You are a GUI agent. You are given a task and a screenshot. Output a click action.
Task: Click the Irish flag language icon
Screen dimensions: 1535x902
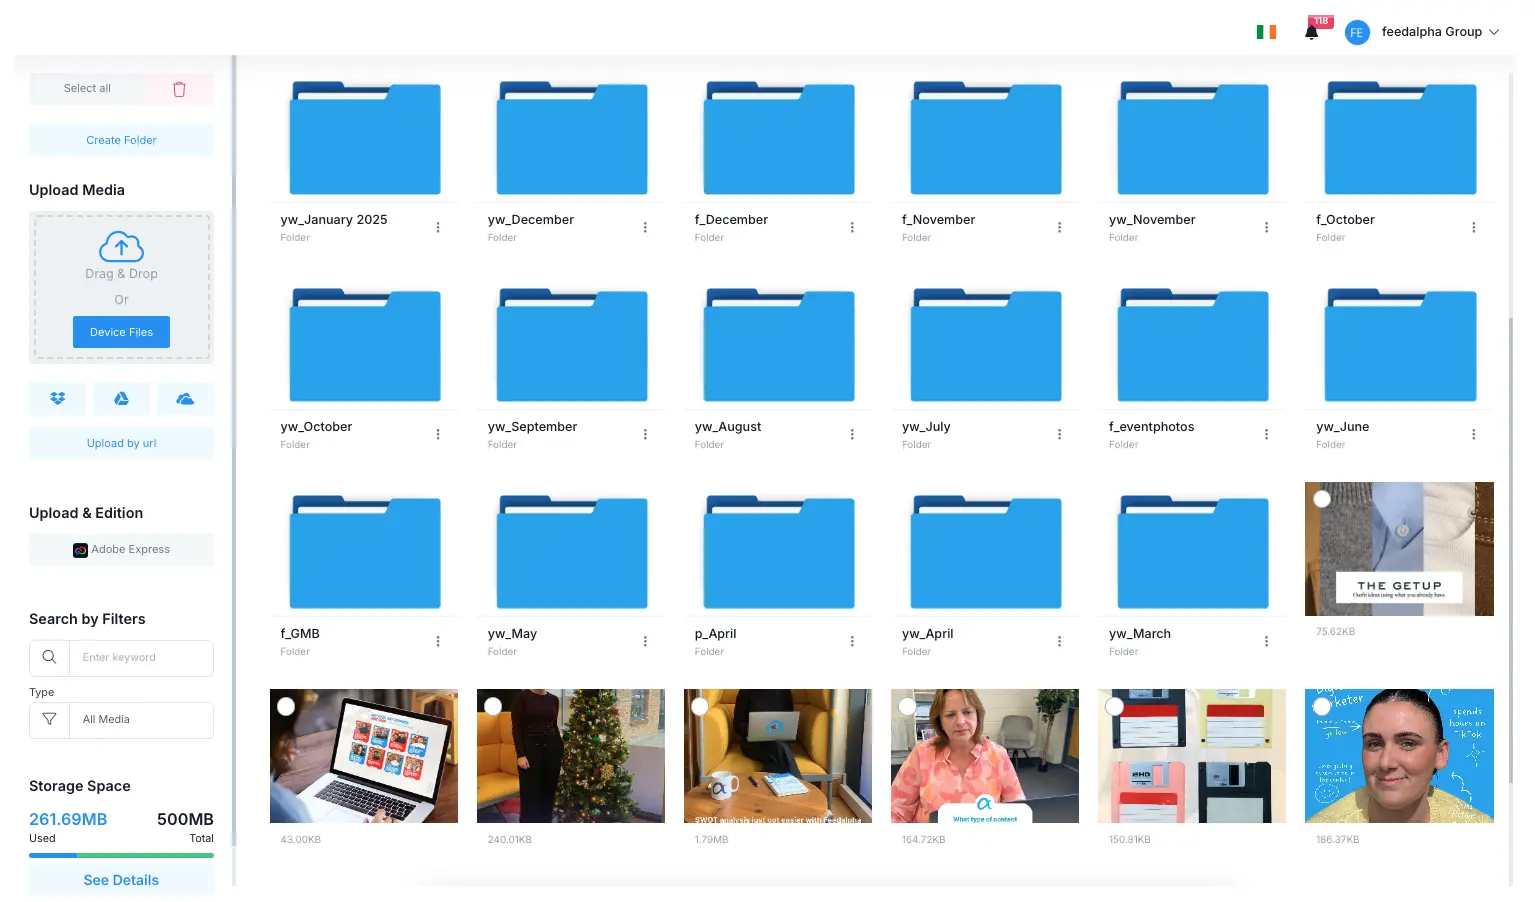click(1266, 32)
